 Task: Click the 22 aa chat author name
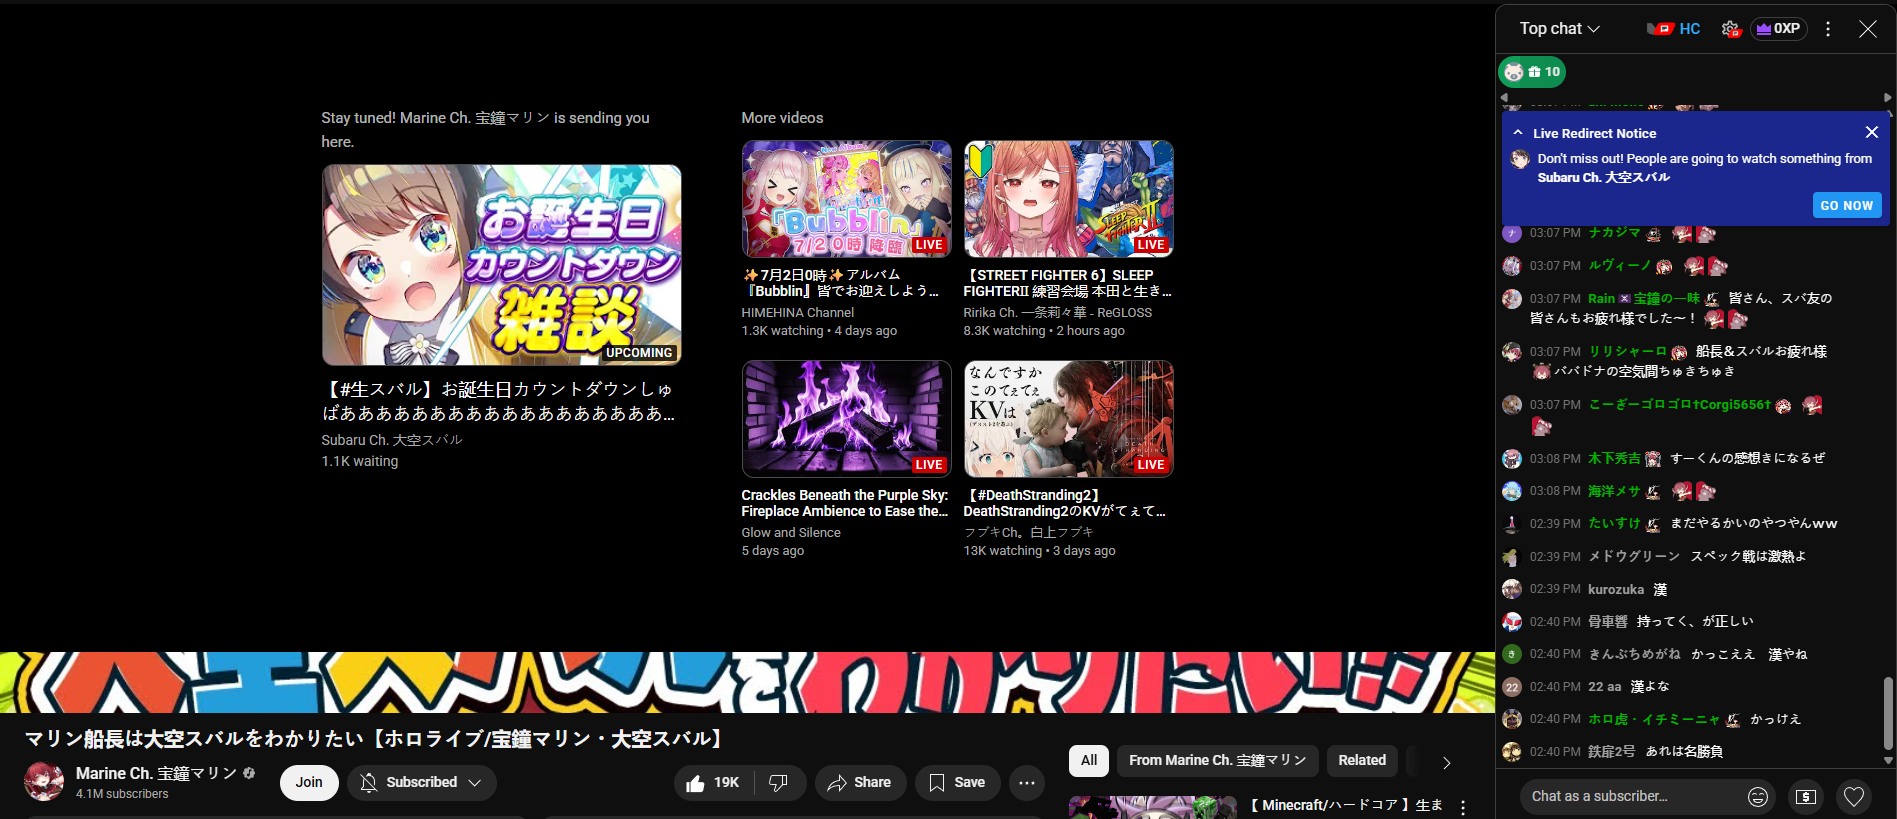point(1605,687)
